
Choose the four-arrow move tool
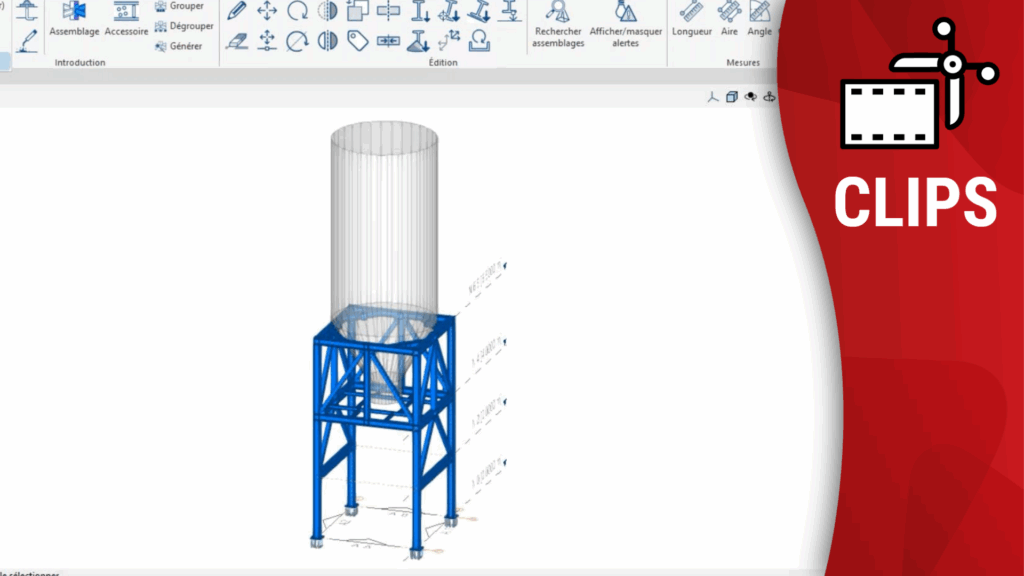[267, 11]
